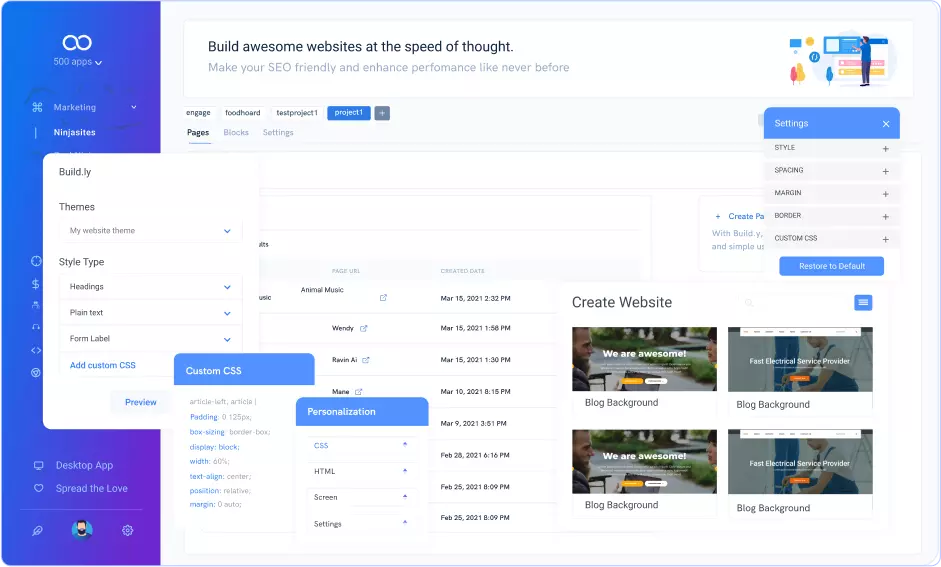941x567 pixels.
Task: Click the 500apps infinity logo
Action: 77,42
